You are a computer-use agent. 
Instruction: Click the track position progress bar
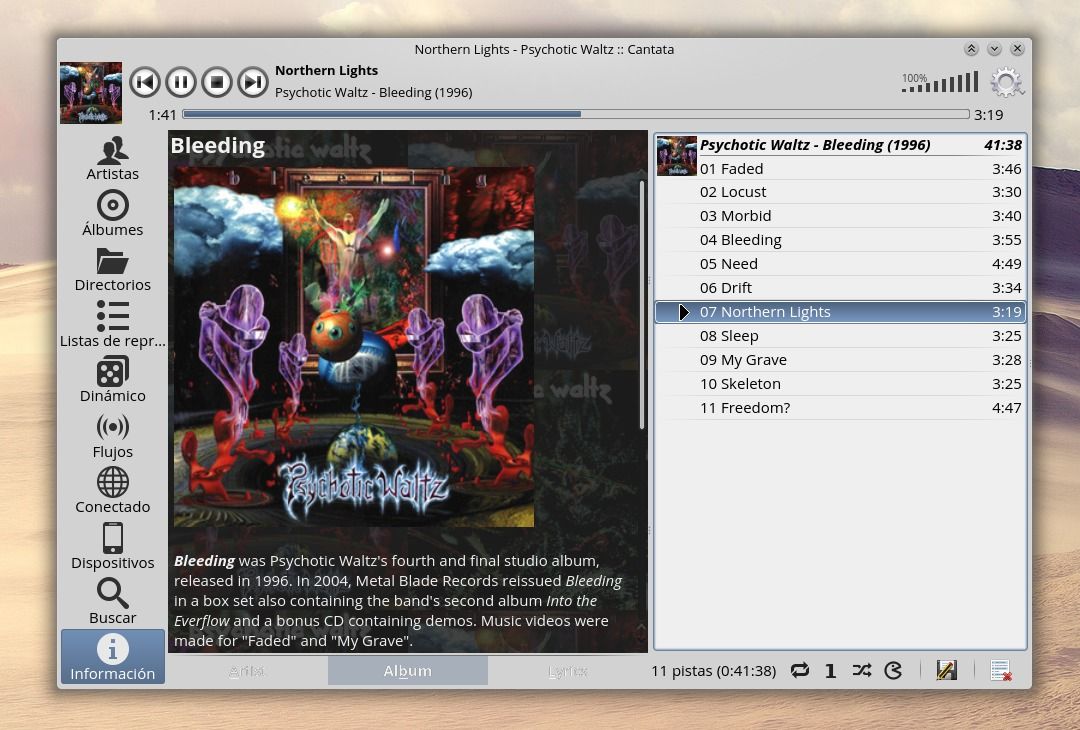pos(575,114)
